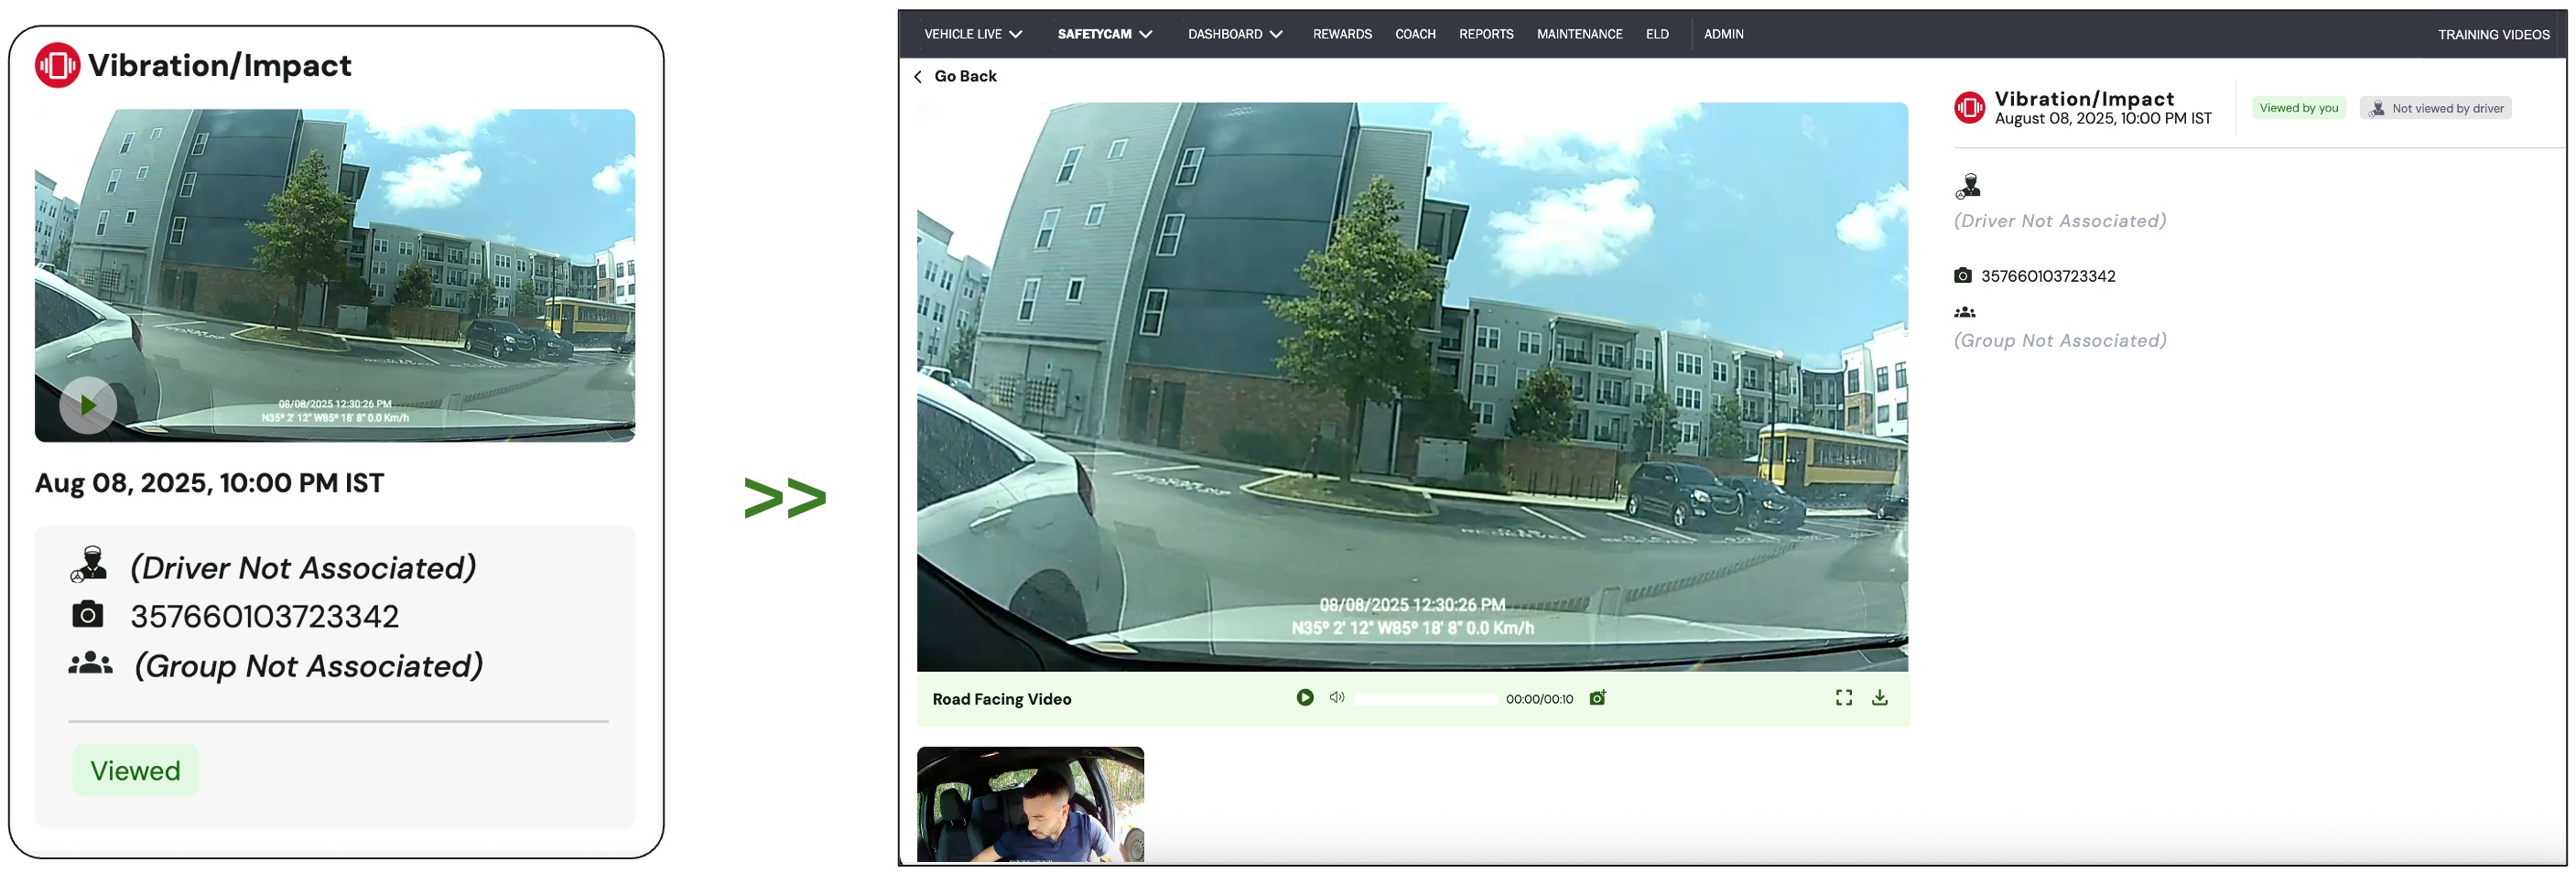The image size is (2576, 873).
Task: Expand the DASHBOARD dropdown
Action: pos(1235,34)
